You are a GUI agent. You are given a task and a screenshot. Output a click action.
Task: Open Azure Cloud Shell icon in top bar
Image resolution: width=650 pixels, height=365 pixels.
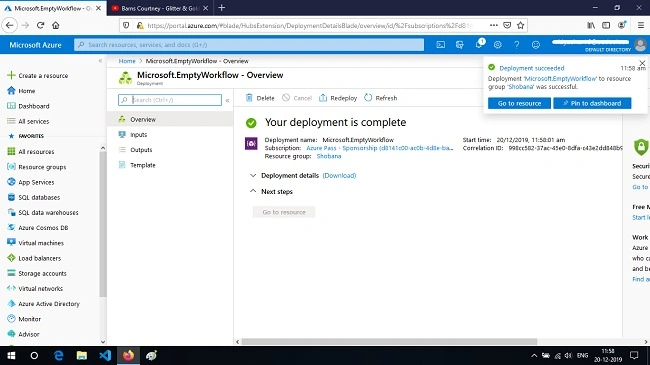pyautogui.click(x=440, y=44)
